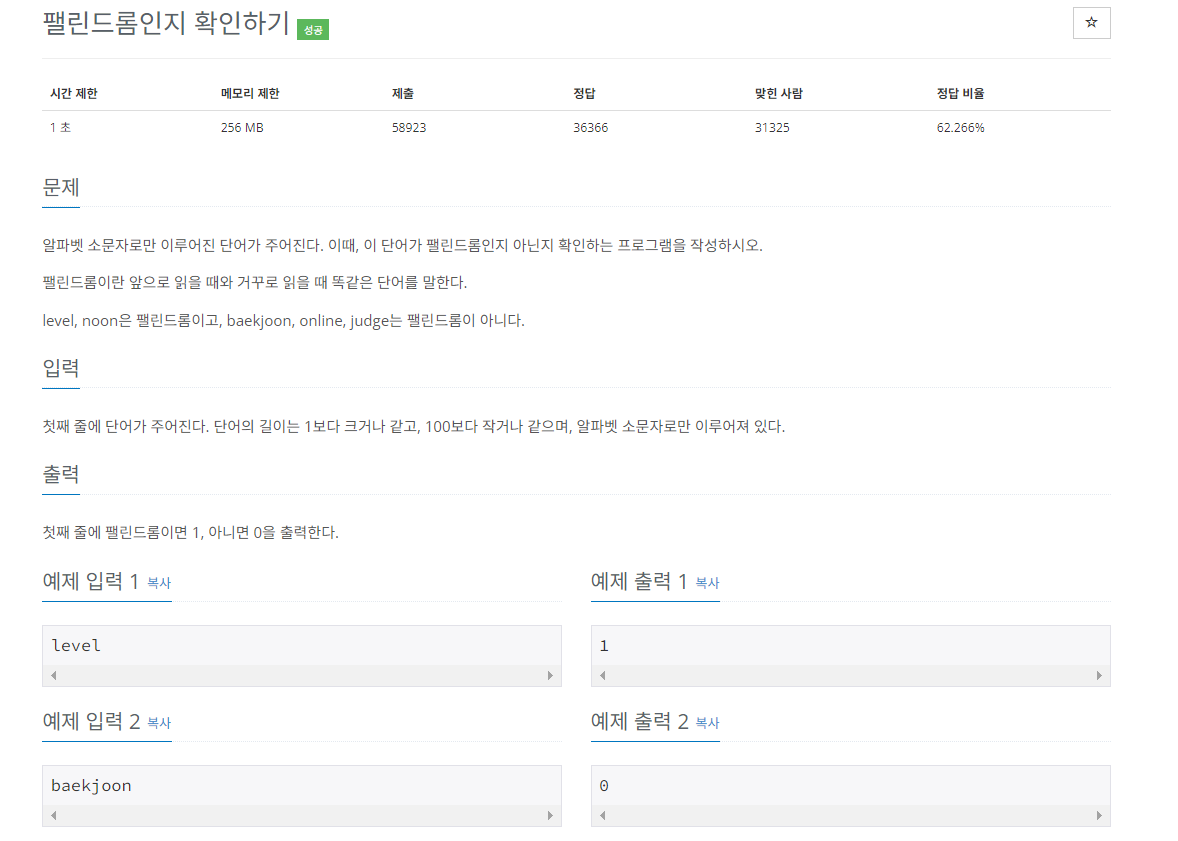Click the star favorite button
Screen dimensions: 1178x841
click(1091, 23)
